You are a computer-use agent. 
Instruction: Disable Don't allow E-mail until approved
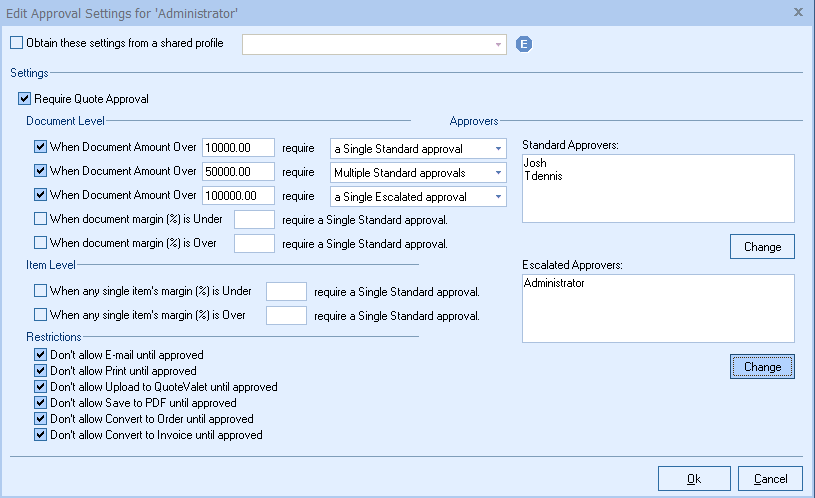pyautogui.click(x=40, y=355)
